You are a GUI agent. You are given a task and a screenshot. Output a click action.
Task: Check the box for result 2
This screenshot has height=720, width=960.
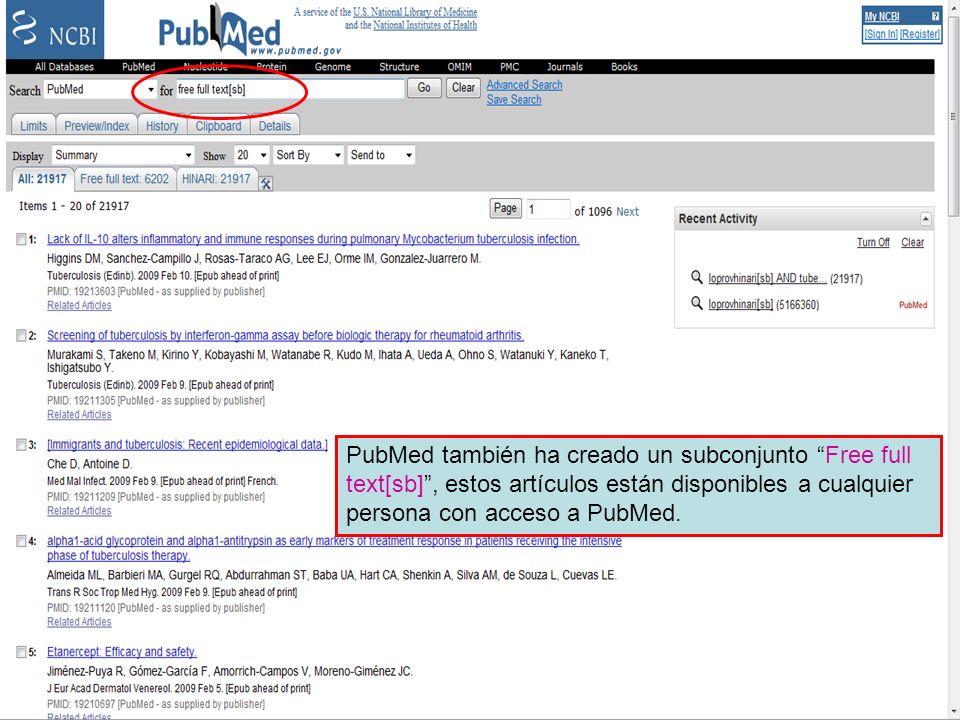click(21, 336)
